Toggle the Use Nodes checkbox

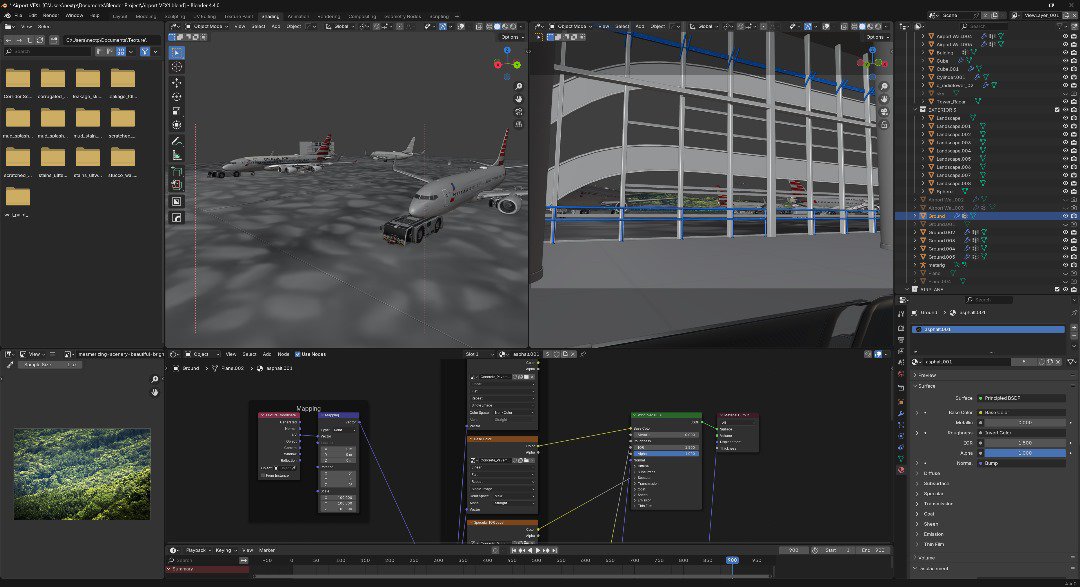298,354
